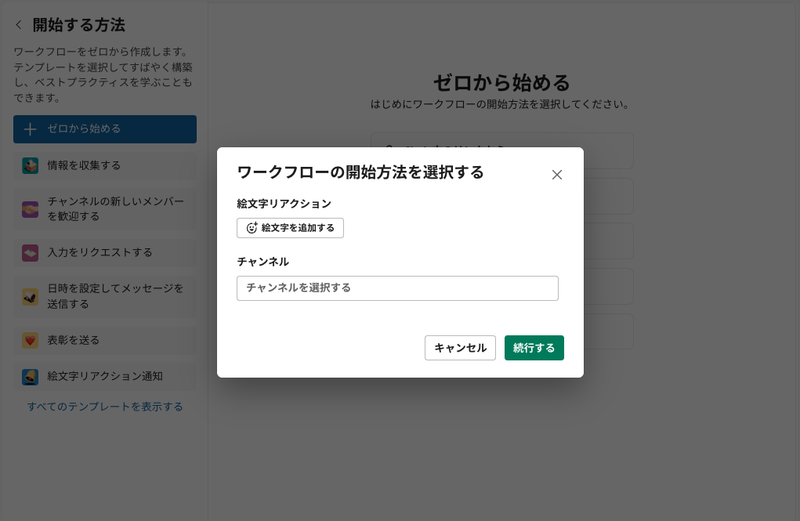The image size is (800, 521).
Task: Close the workflow start method dialog
Action: (x=557, y=175)
